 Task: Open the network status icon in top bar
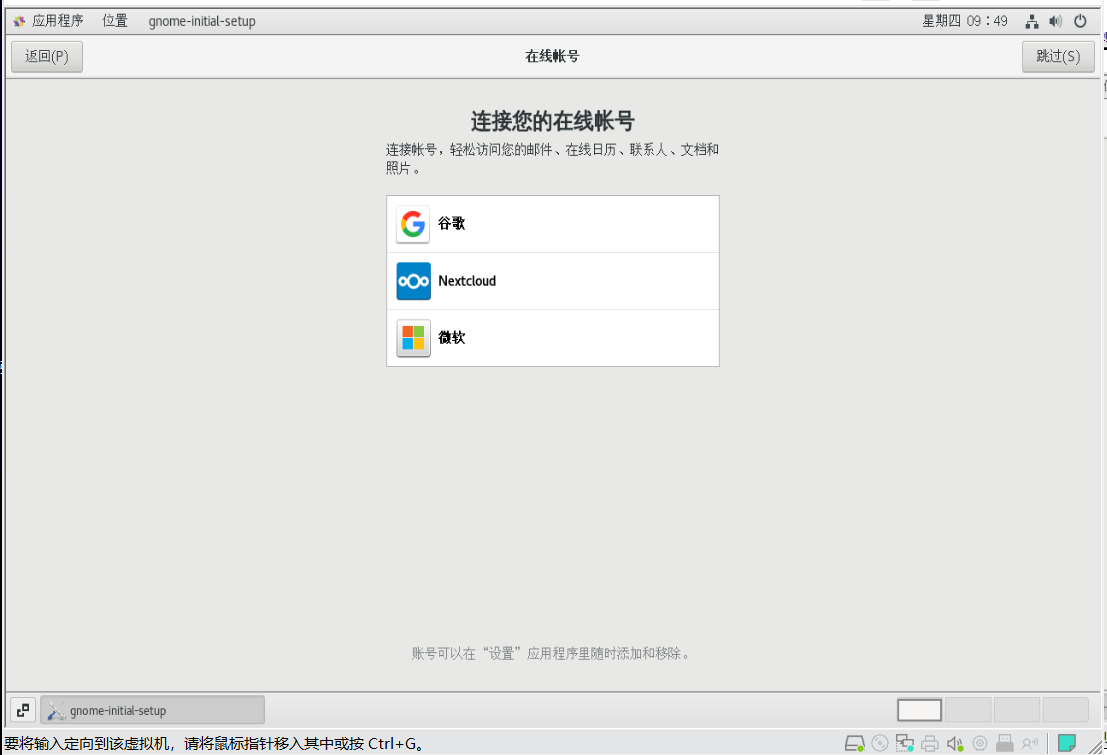click(x=1031, y=22)
